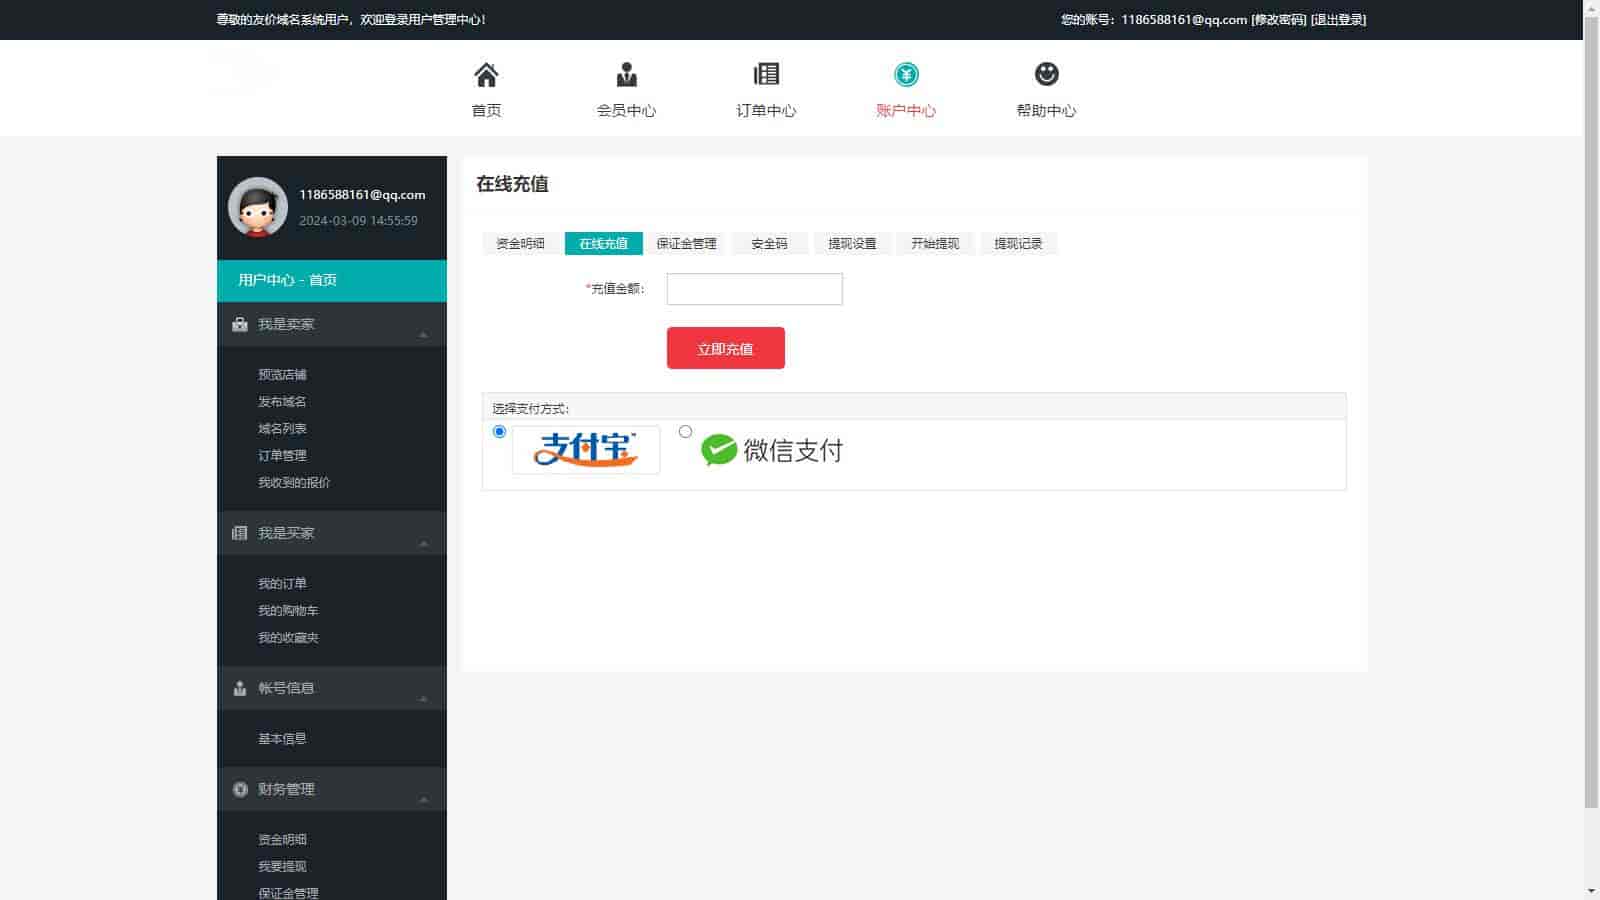Screen dimensions: 1600x900
Task: Click the Alipay (支付宝) logo
Action: pos(586,450)
